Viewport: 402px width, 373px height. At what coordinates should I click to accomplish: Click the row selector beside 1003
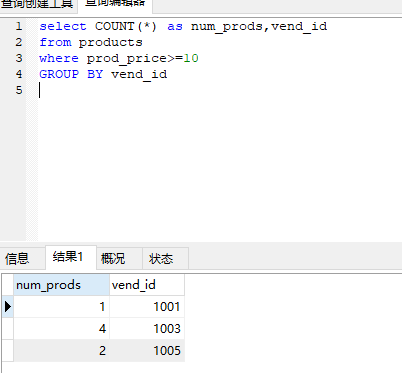[x=8, y=329]
